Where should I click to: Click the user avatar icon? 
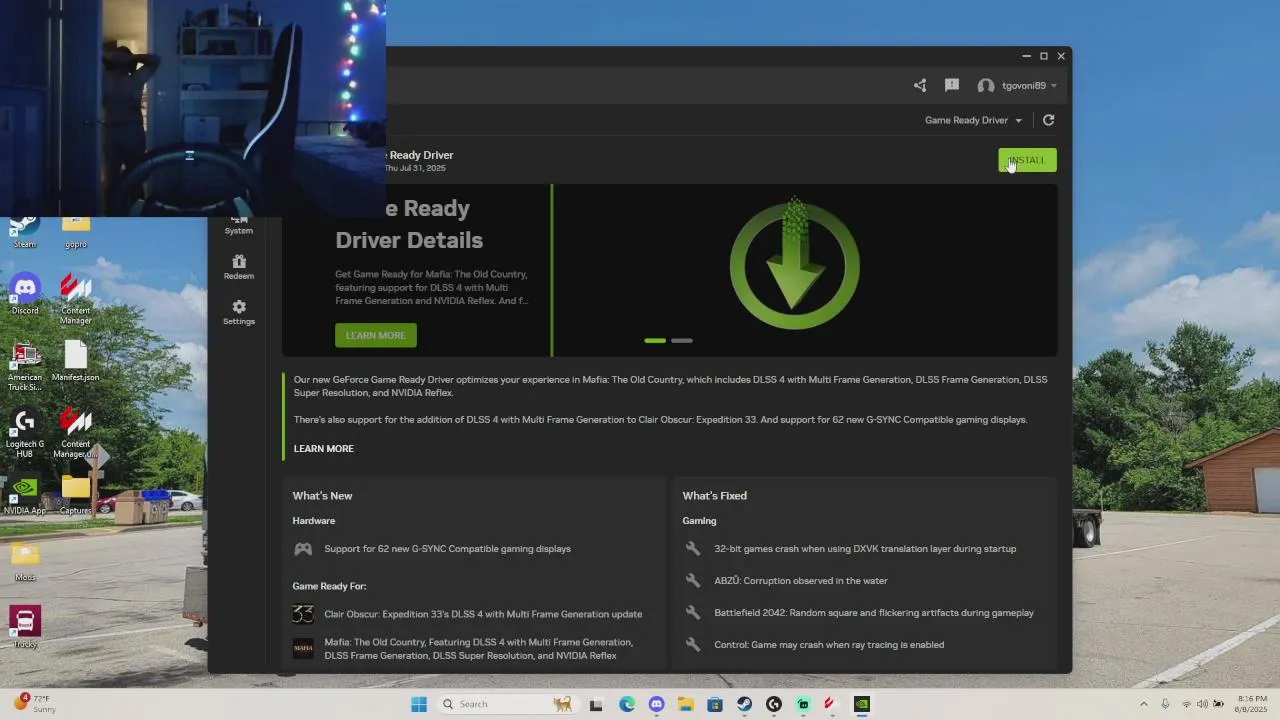[x=986, y=86]
